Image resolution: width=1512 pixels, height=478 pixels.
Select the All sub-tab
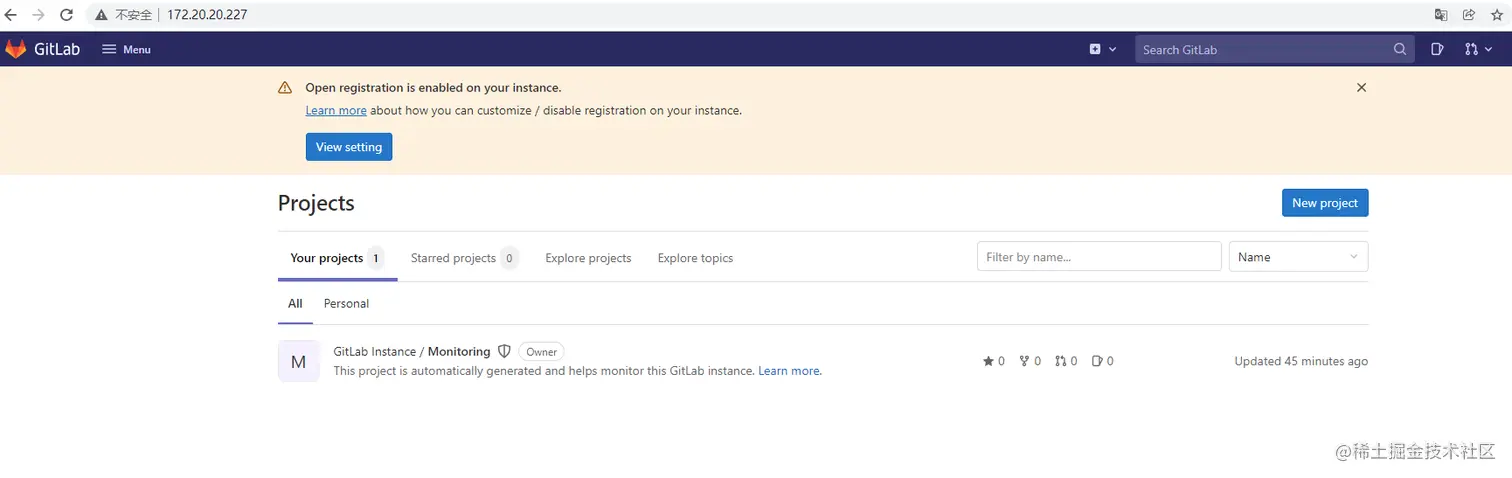tap(295, 303)
